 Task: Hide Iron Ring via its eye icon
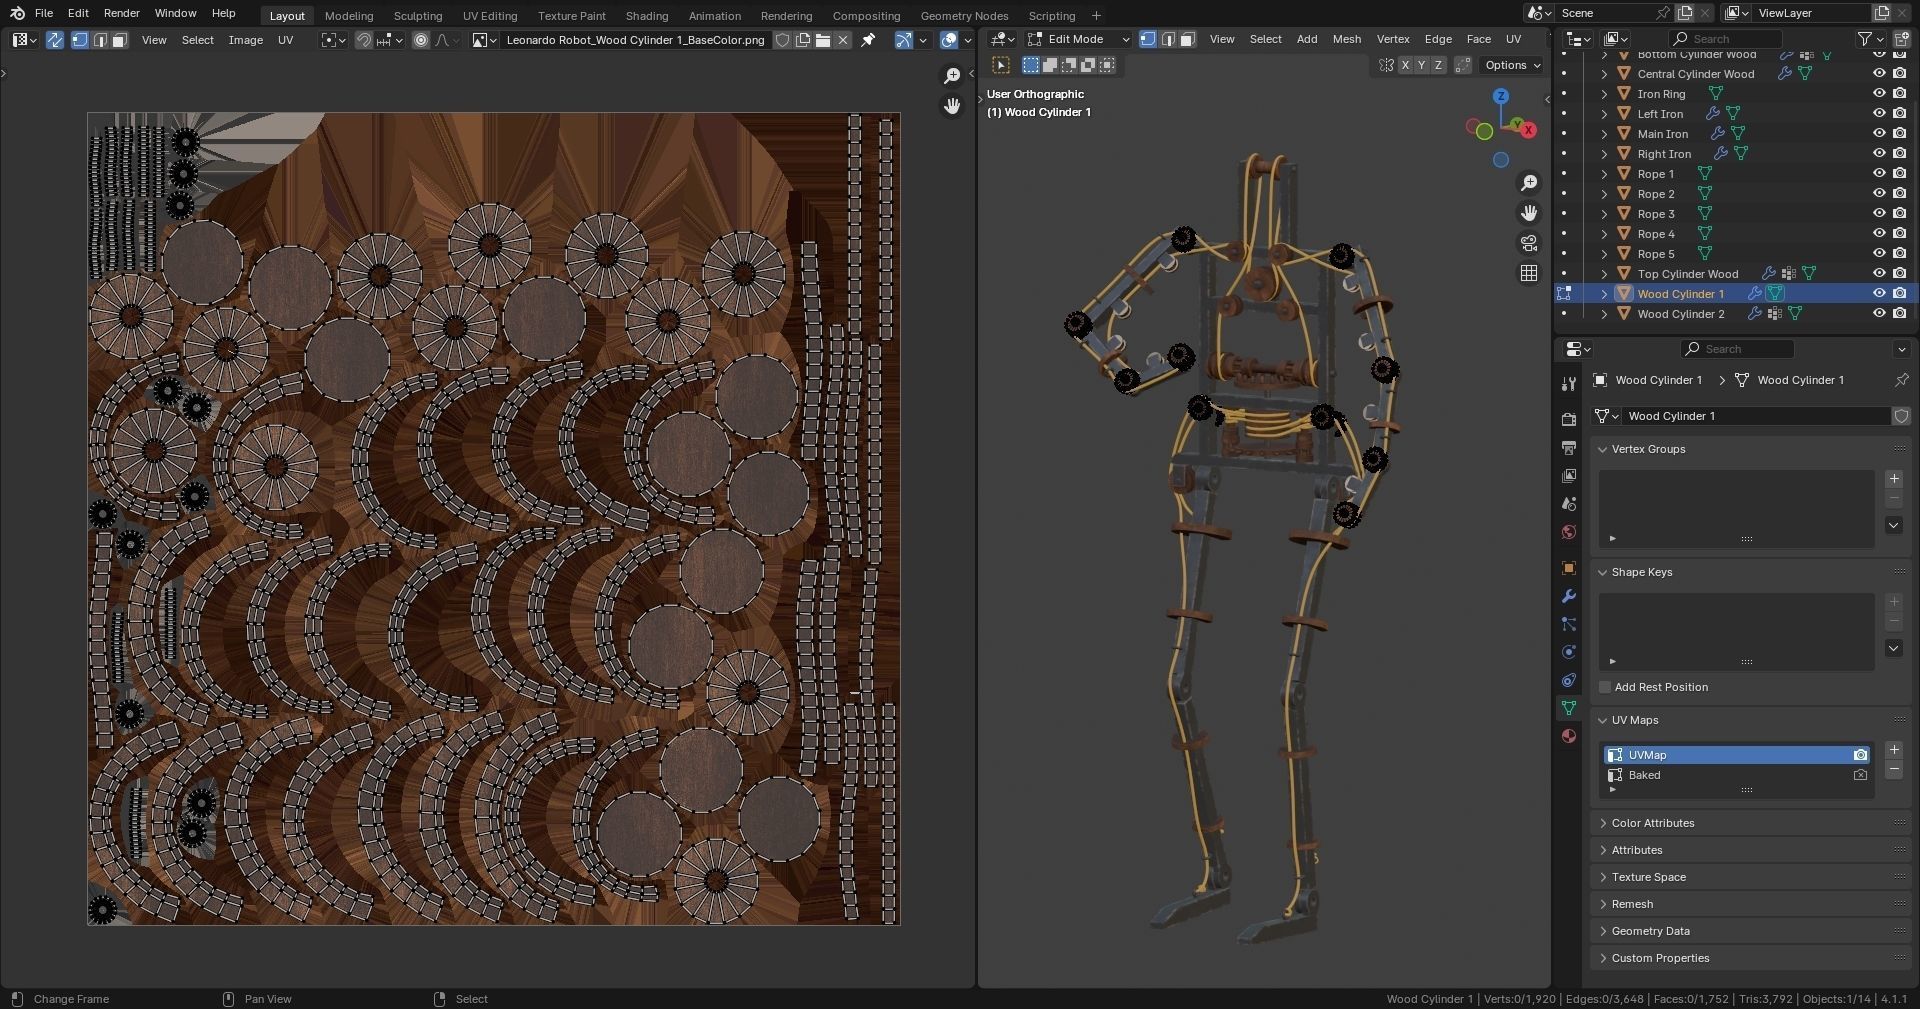(1879, 94)
